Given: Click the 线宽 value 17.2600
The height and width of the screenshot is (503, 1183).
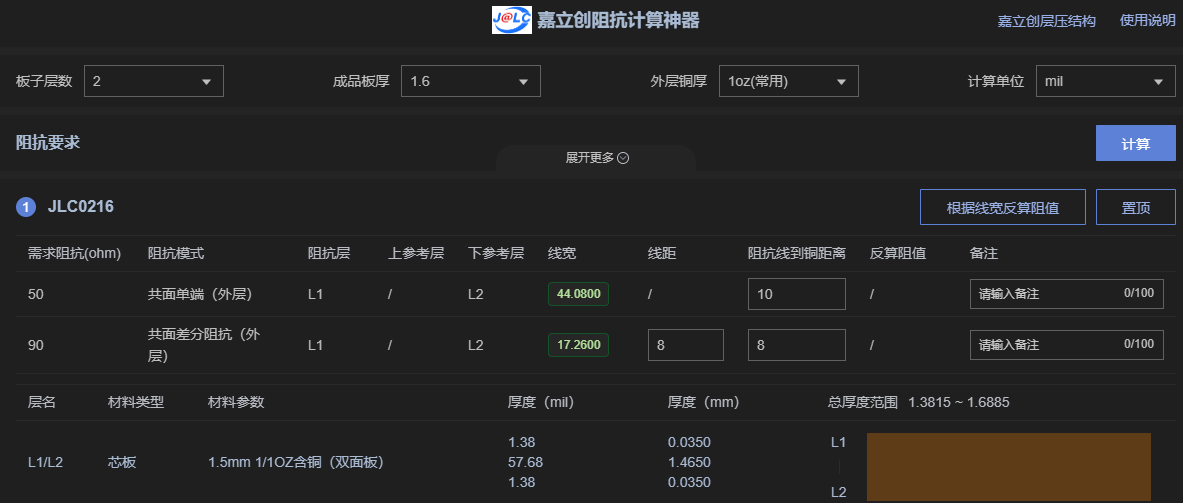Looking at the screenshot, I should coord(578,345).
